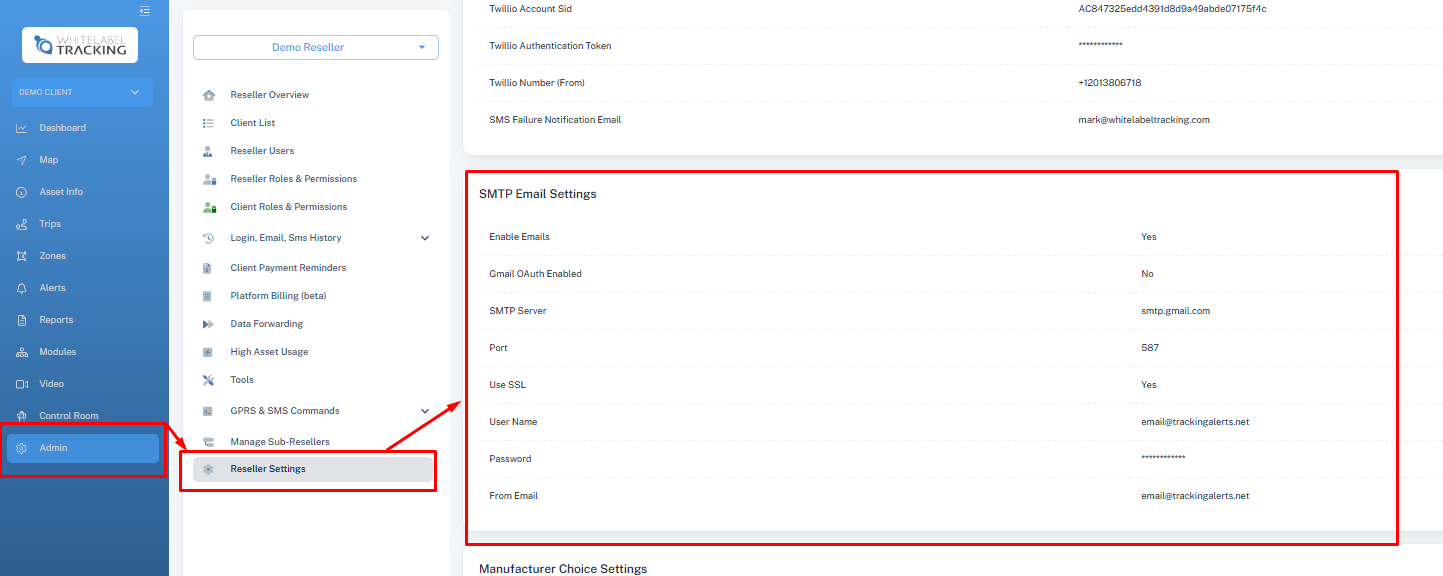Click the Client Payment Reminders icon
This screenshot has height=576, width=1443.
click(209, 268)
